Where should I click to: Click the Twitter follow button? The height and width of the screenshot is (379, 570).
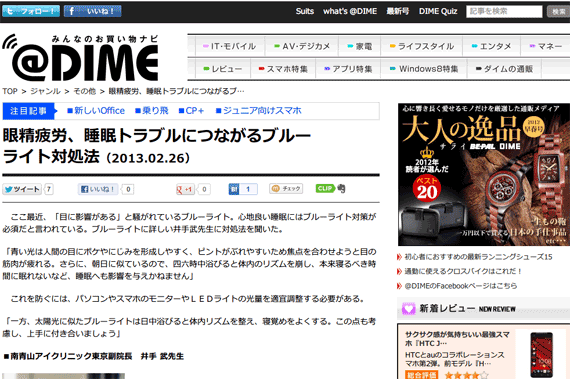click(31, 11)
